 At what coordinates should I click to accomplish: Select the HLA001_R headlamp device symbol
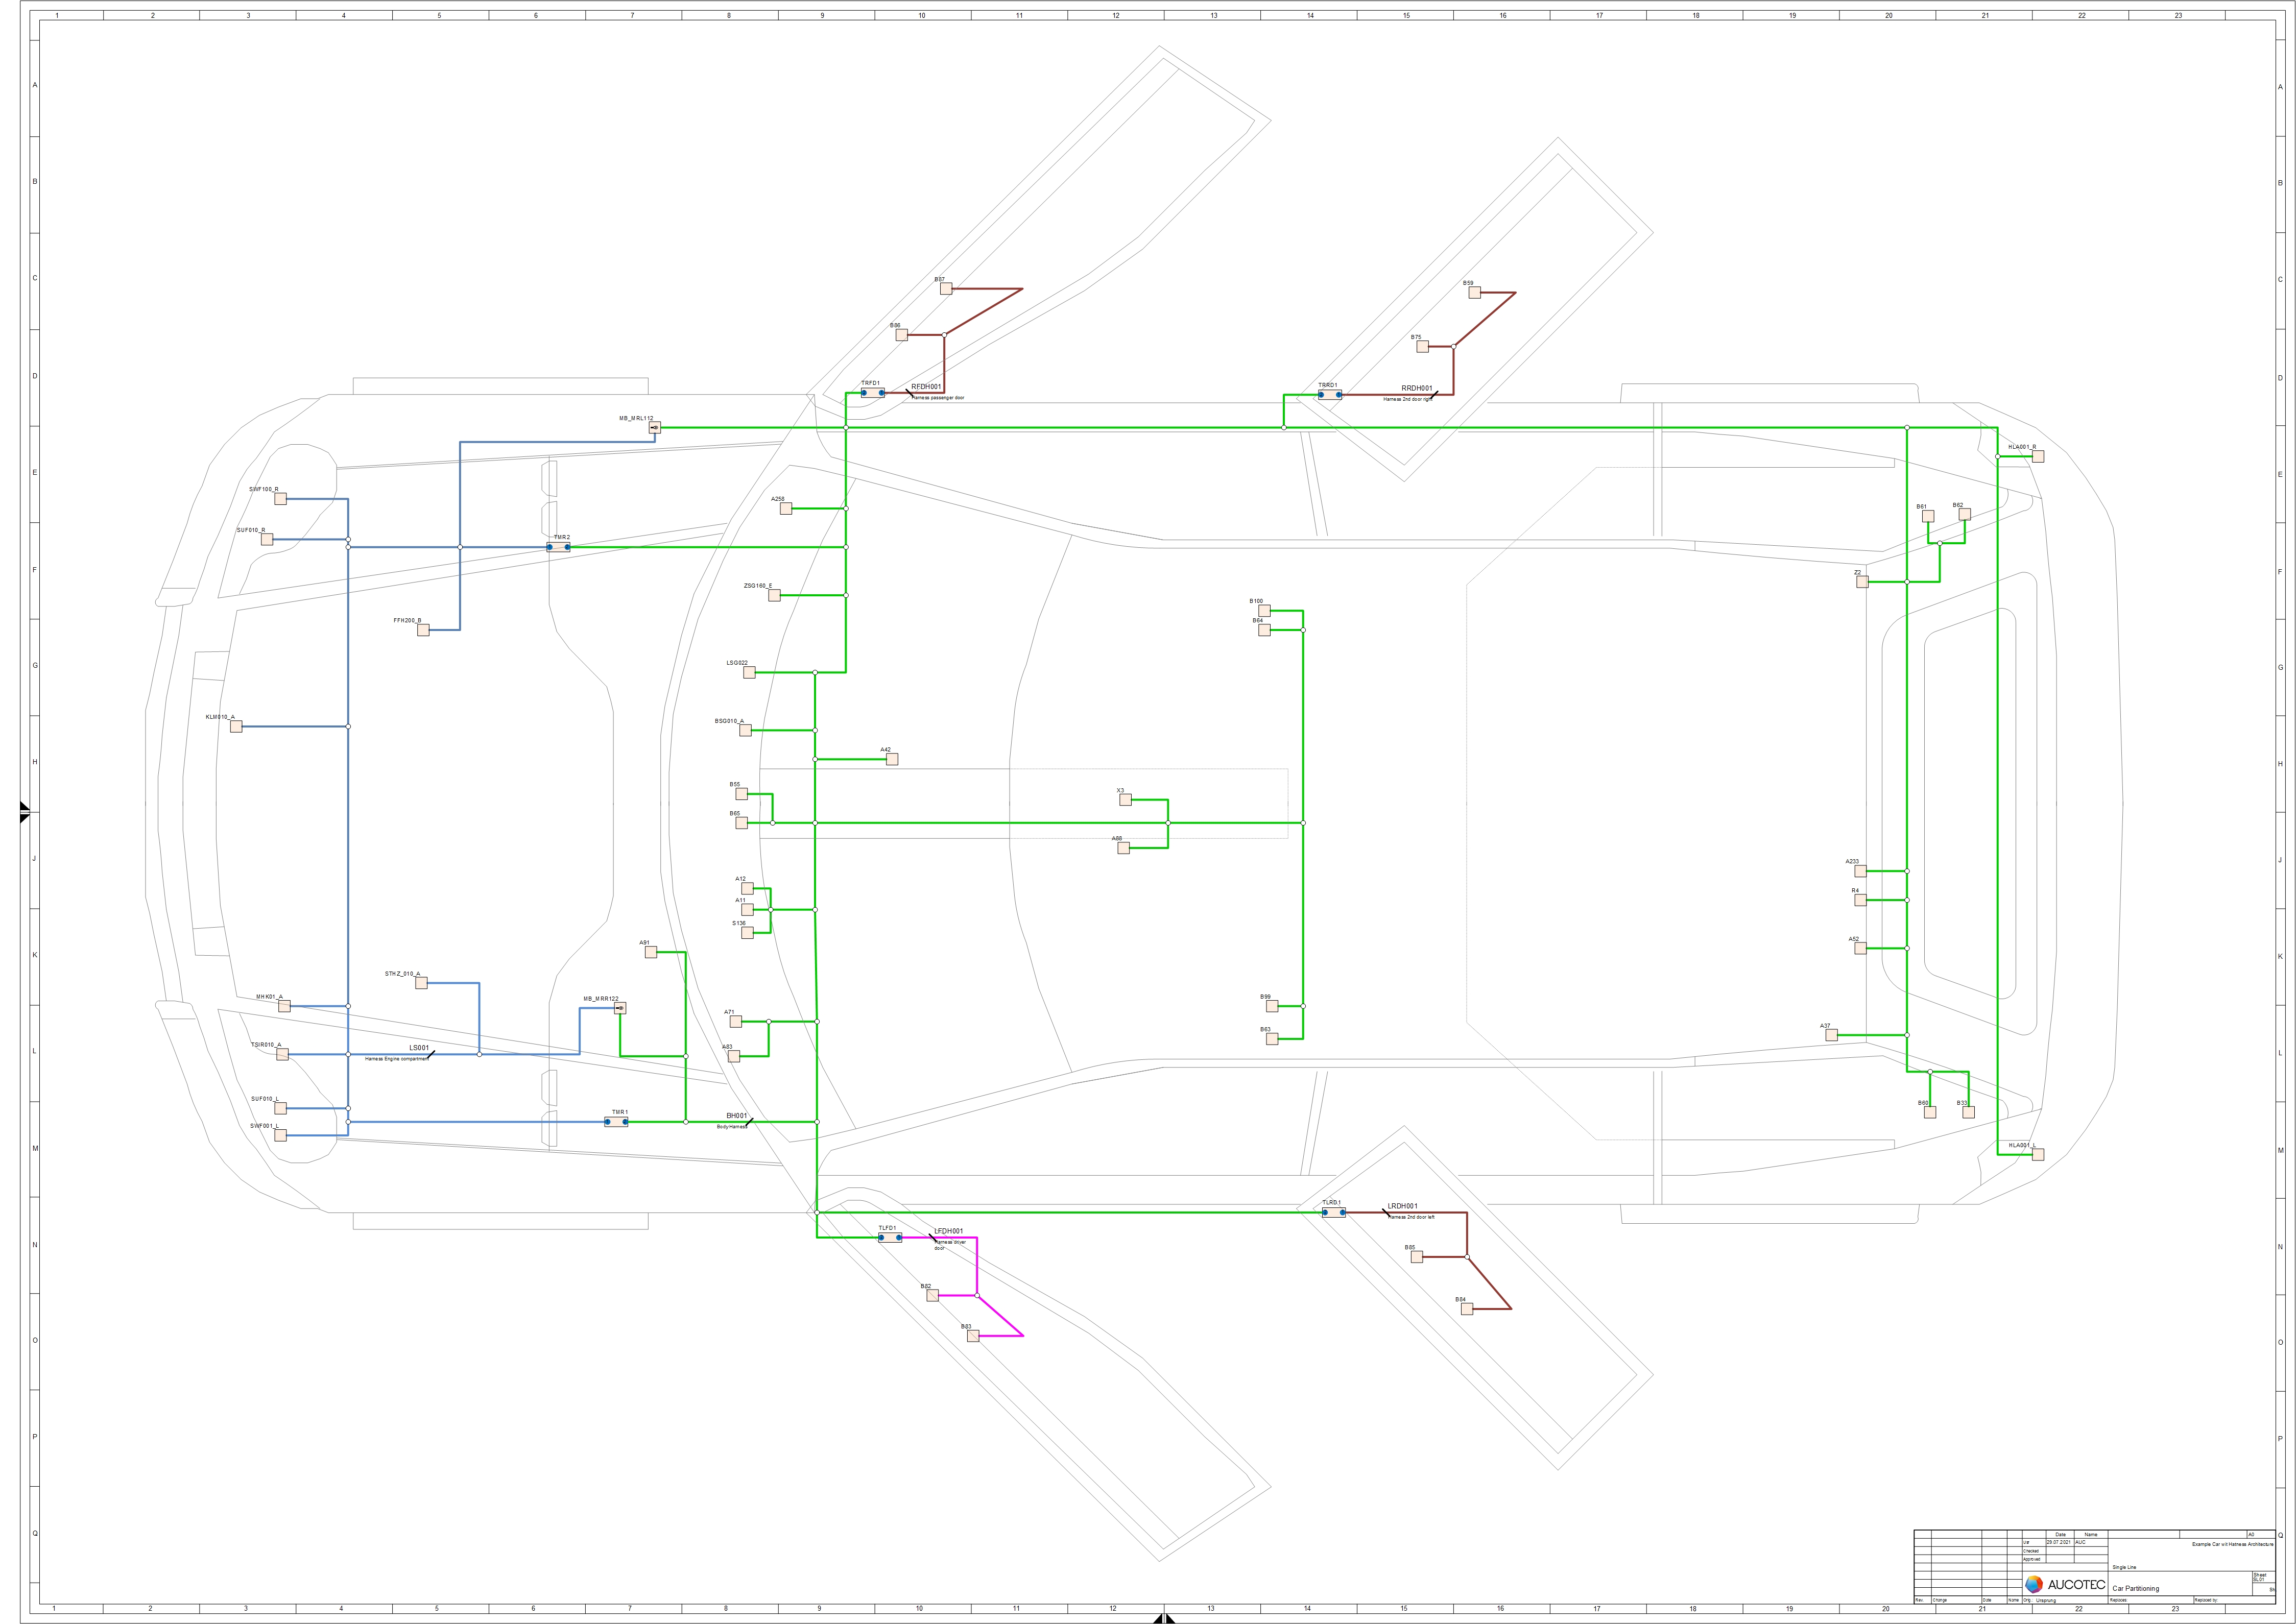[2038, 456]
